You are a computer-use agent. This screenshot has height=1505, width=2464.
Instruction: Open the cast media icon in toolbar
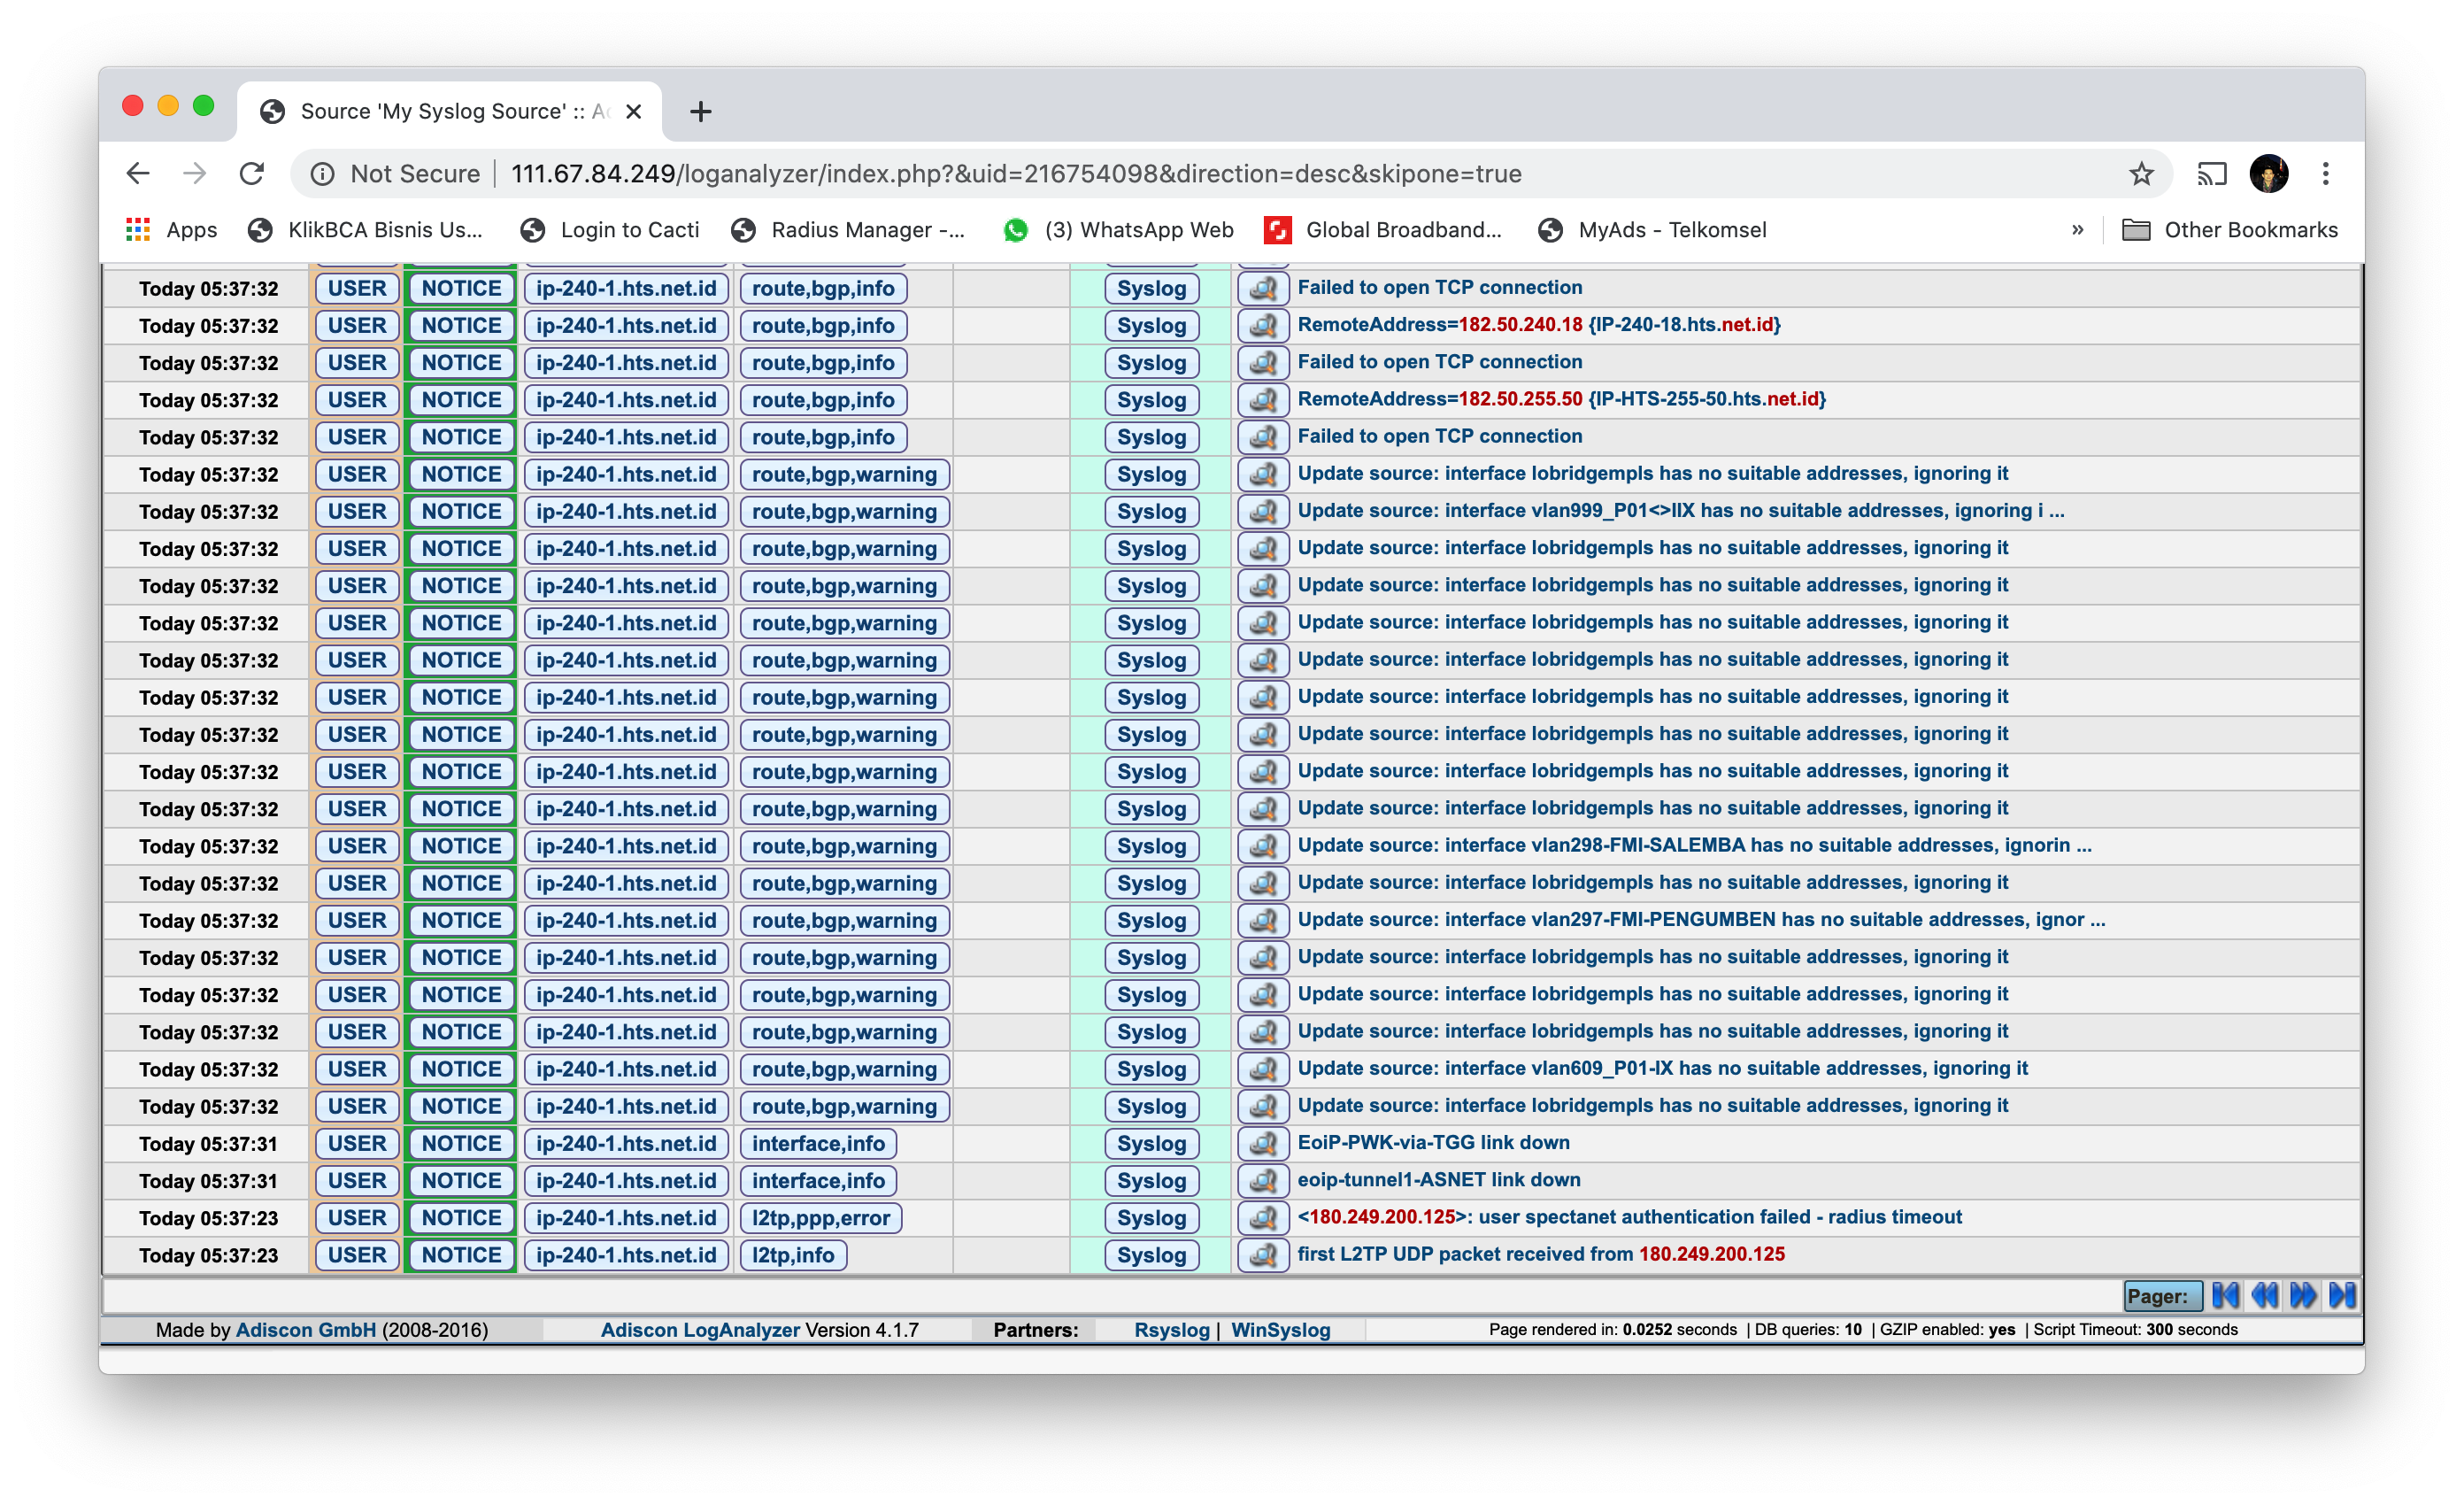pyautogui.click(x=2212, y=174)
